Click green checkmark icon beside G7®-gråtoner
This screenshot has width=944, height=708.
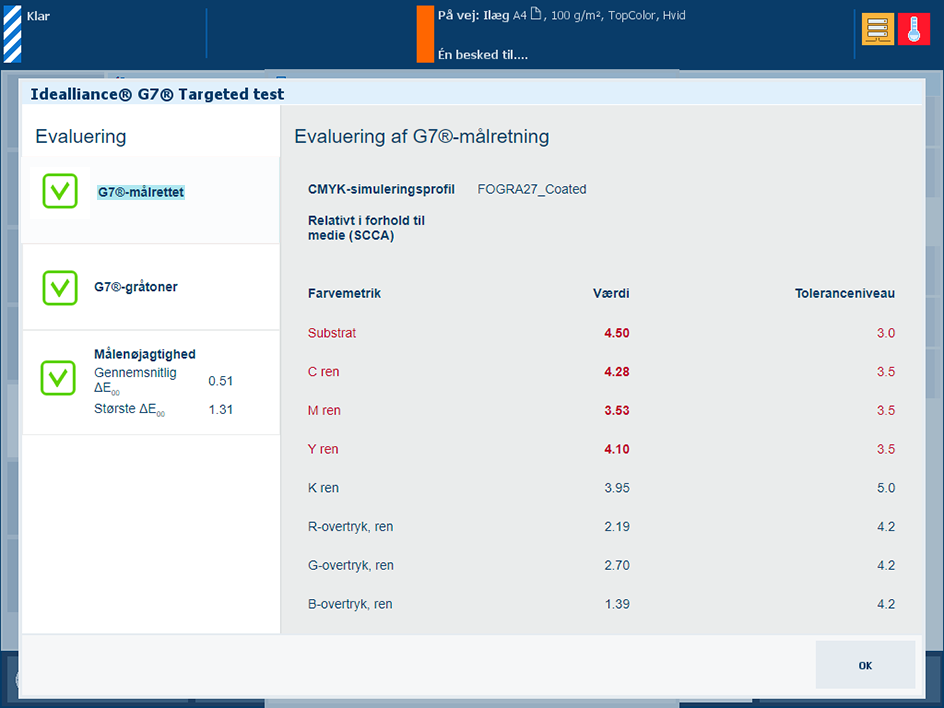[60, 288]
